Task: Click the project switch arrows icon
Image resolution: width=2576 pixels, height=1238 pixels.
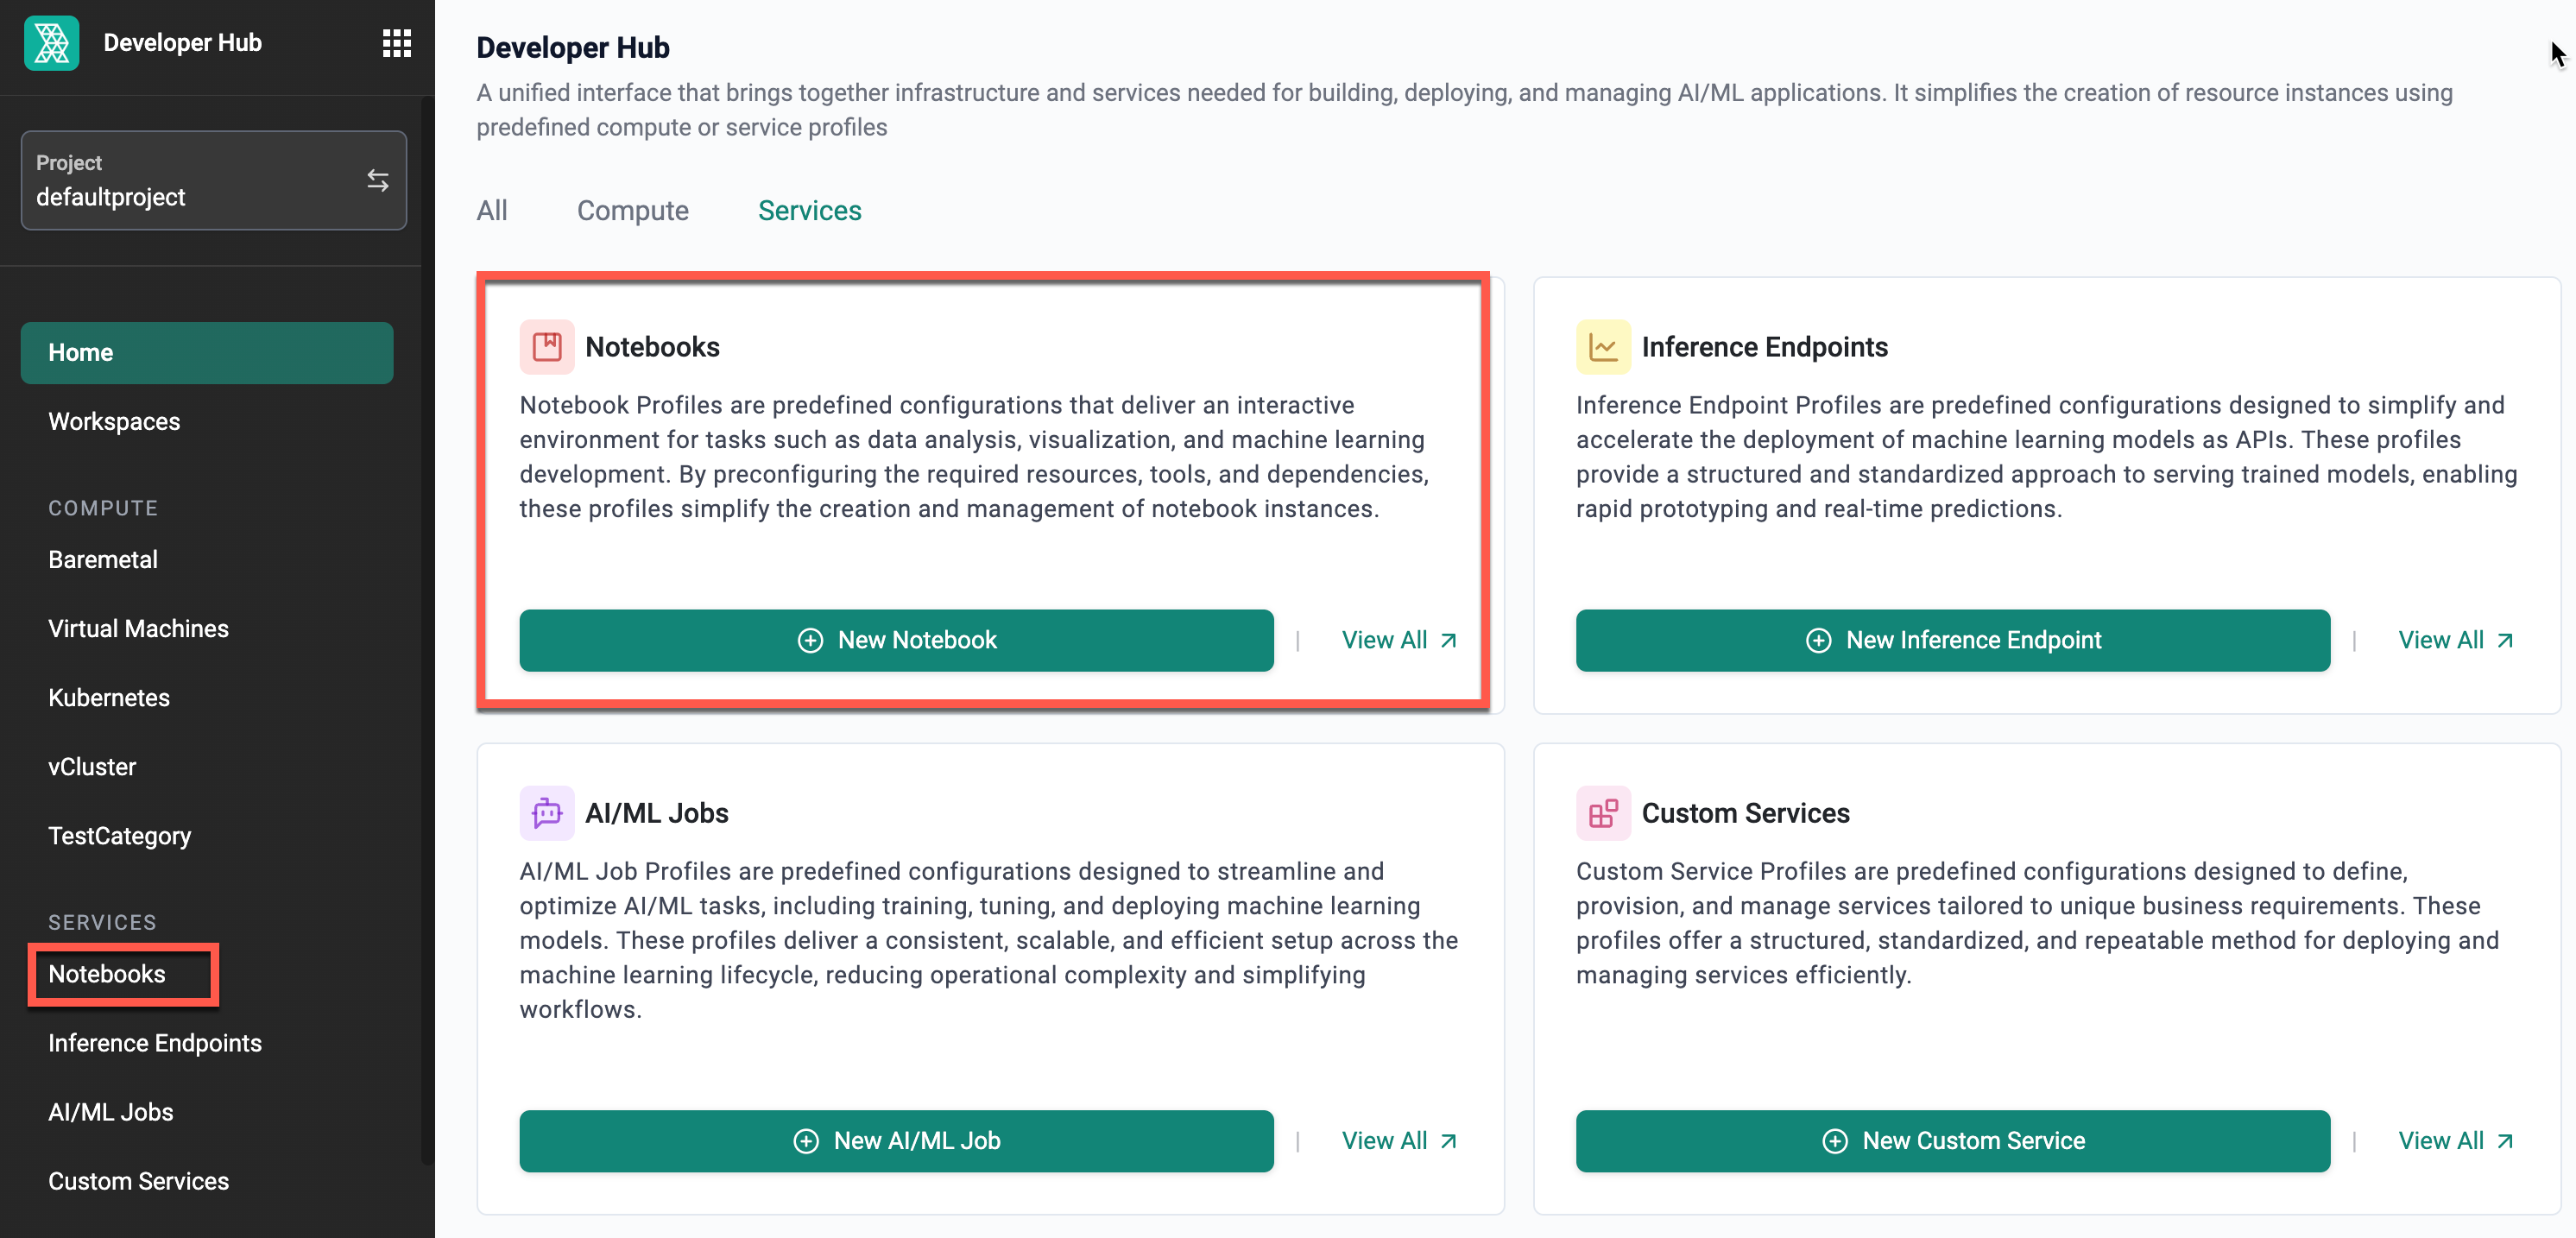Action: [378, 180]
